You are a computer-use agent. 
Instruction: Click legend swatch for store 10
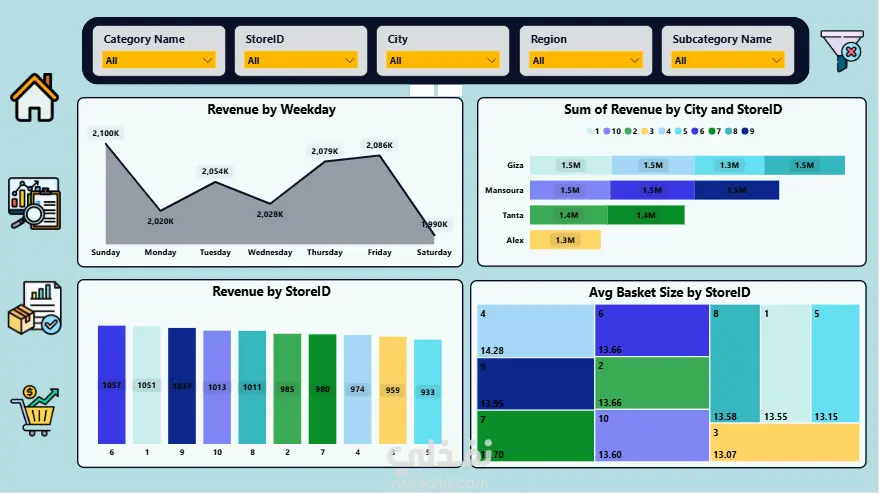(607, 131)
